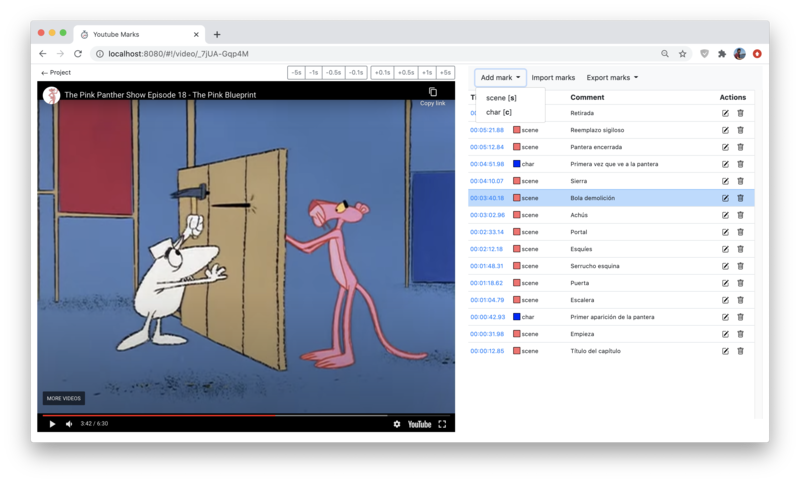Open a new browser tab

click(x=217, y=34)
